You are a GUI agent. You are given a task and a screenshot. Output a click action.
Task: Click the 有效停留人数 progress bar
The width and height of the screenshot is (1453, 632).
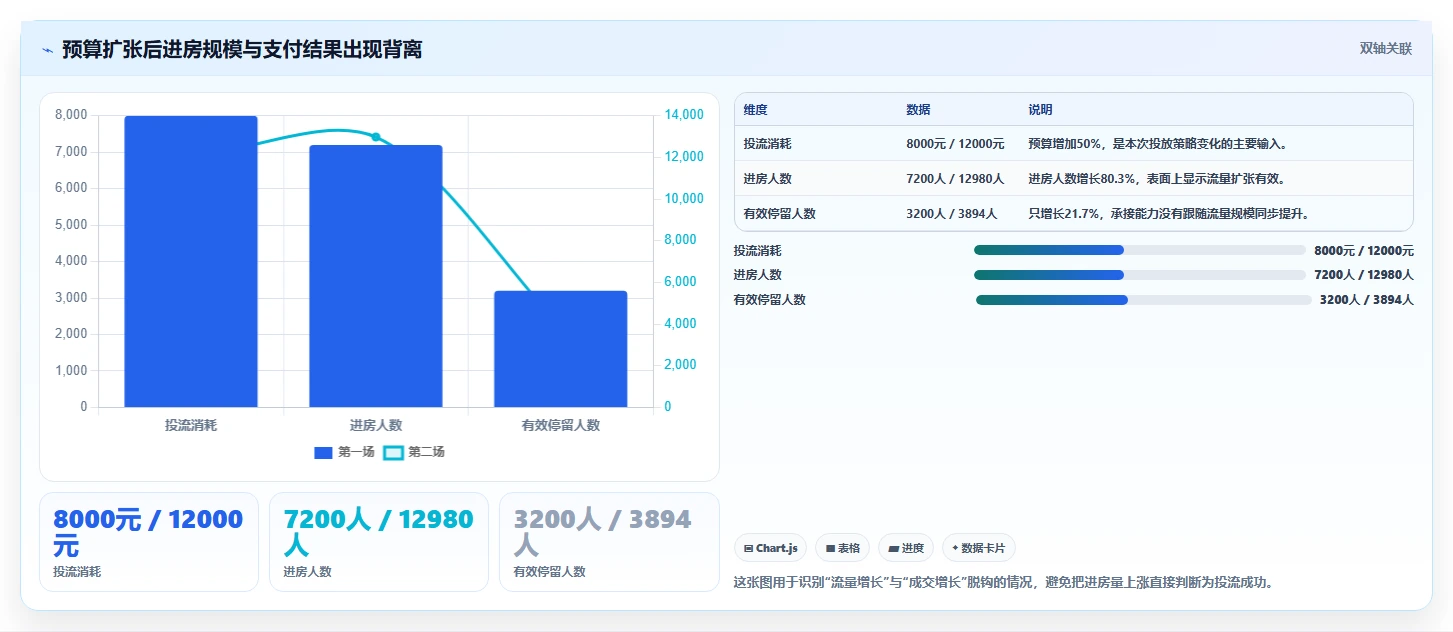1143,300
